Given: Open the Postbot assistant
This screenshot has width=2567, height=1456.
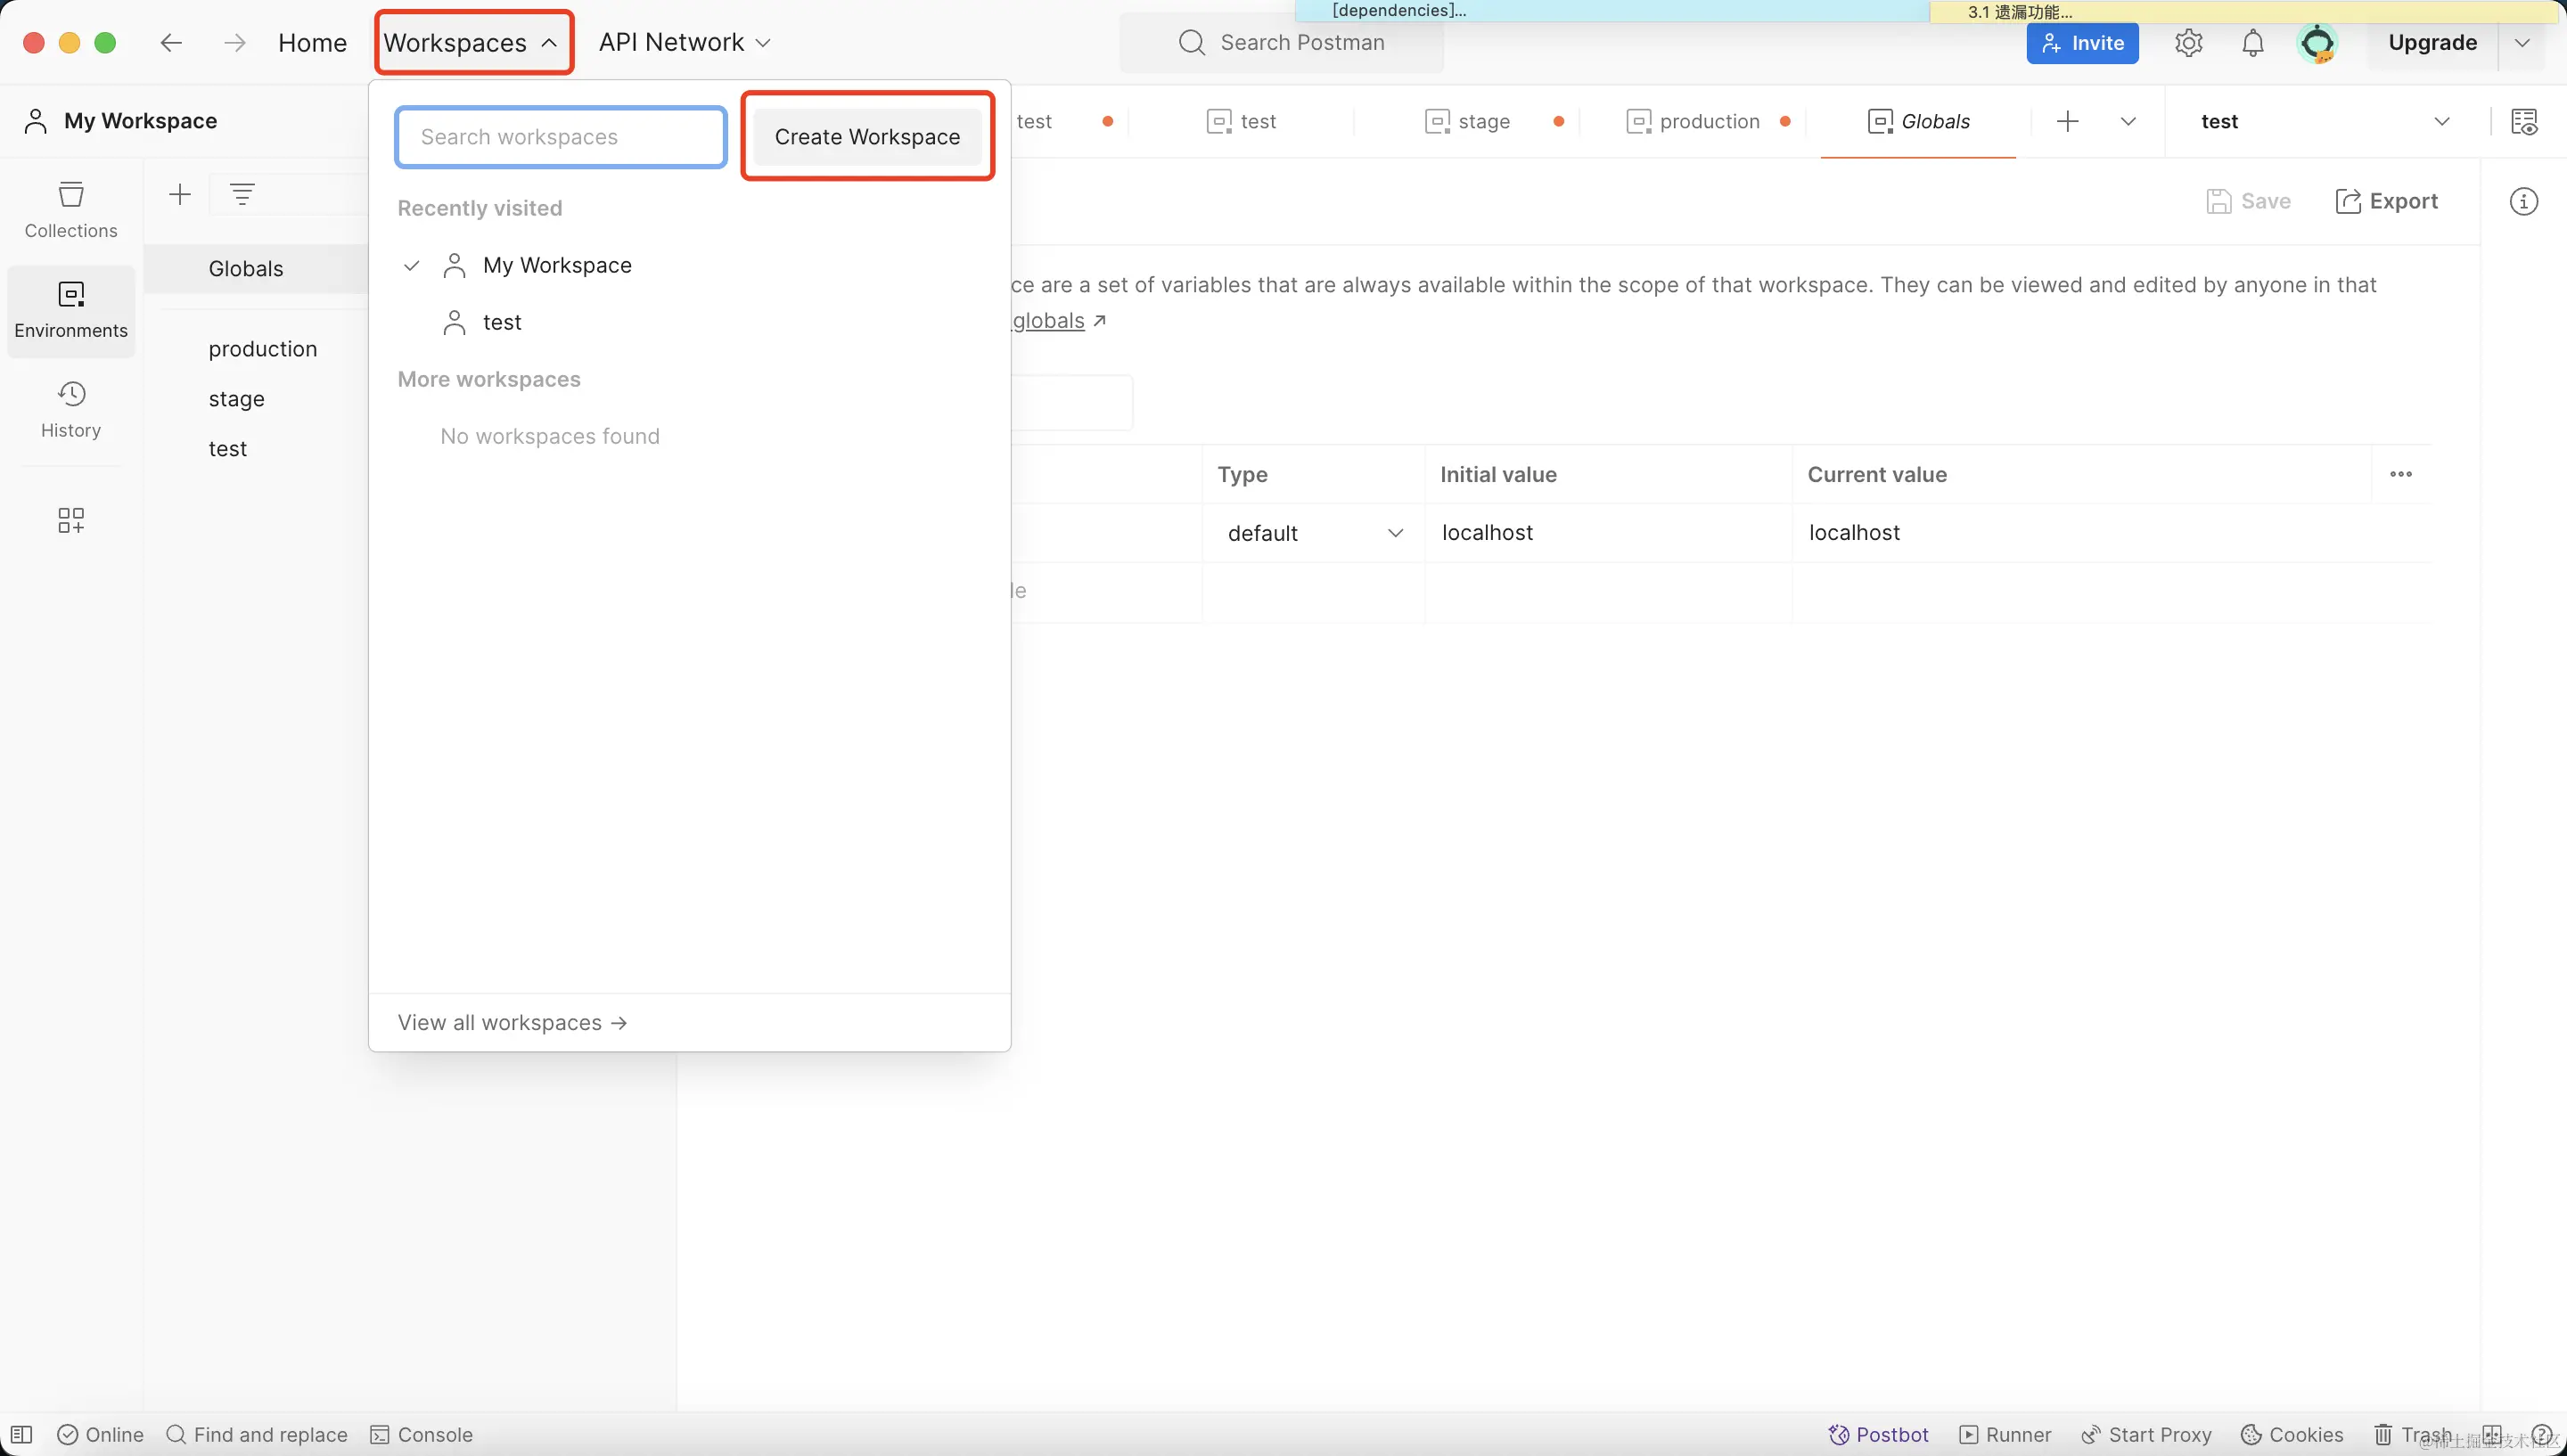Looking at the screenshot, I should click(1878, 1434).
